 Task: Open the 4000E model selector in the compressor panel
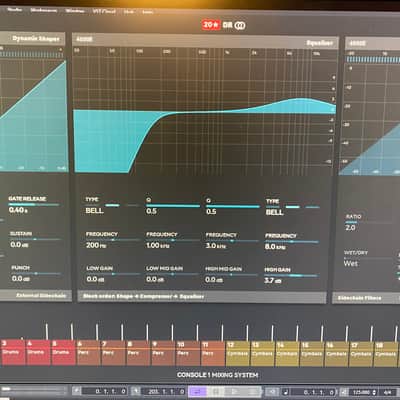point(357,43)
